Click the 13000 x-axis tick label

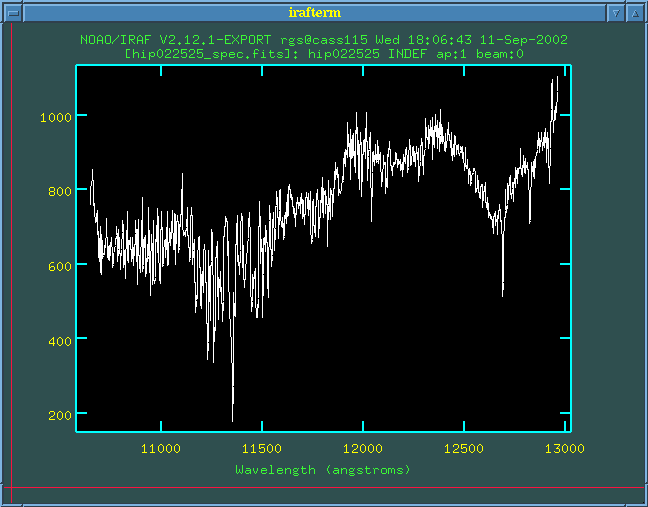coord(564,448)
